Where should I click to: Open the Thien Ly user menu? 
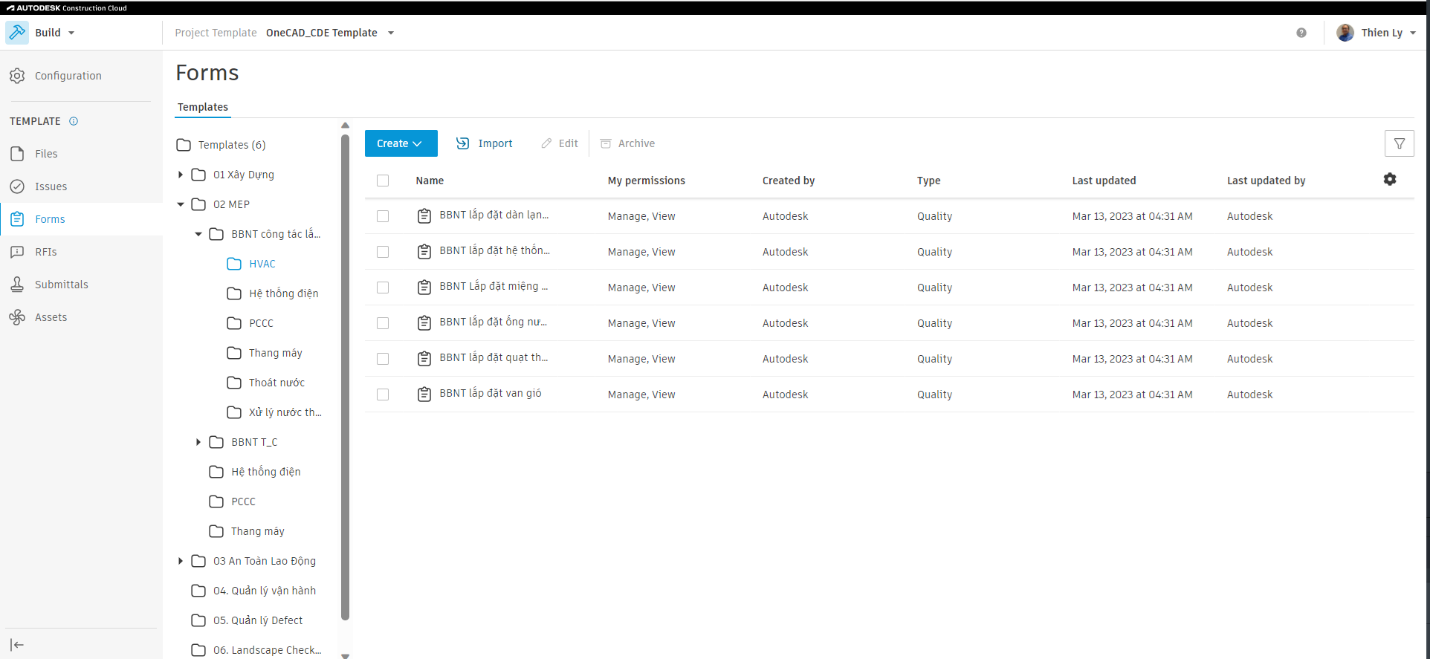(x=1377, y=33)
